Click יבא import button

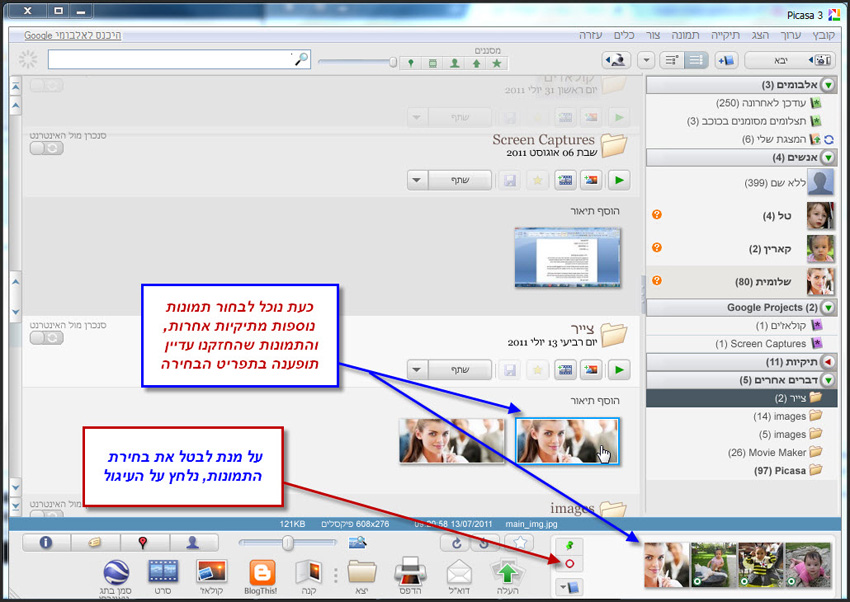pos(790,60)
